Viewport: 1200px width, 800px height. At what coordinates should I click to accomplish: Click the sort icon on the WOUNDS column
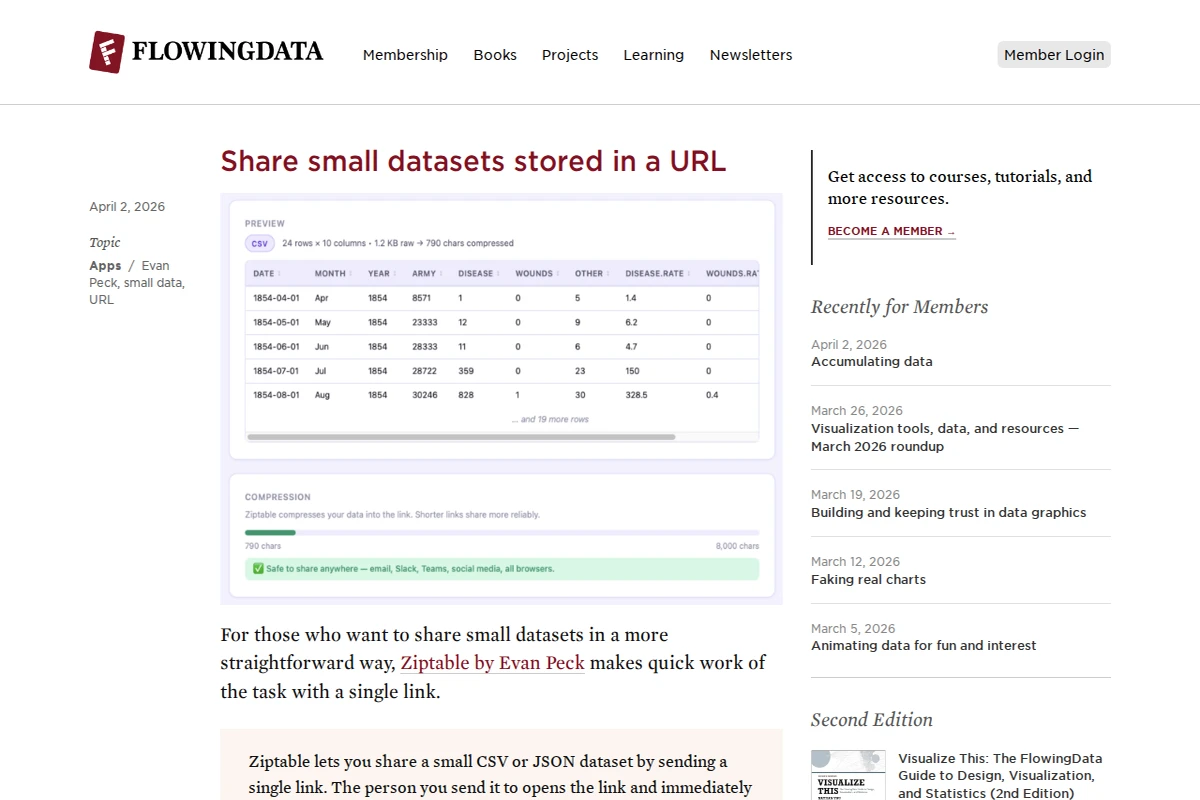point(557,273)
